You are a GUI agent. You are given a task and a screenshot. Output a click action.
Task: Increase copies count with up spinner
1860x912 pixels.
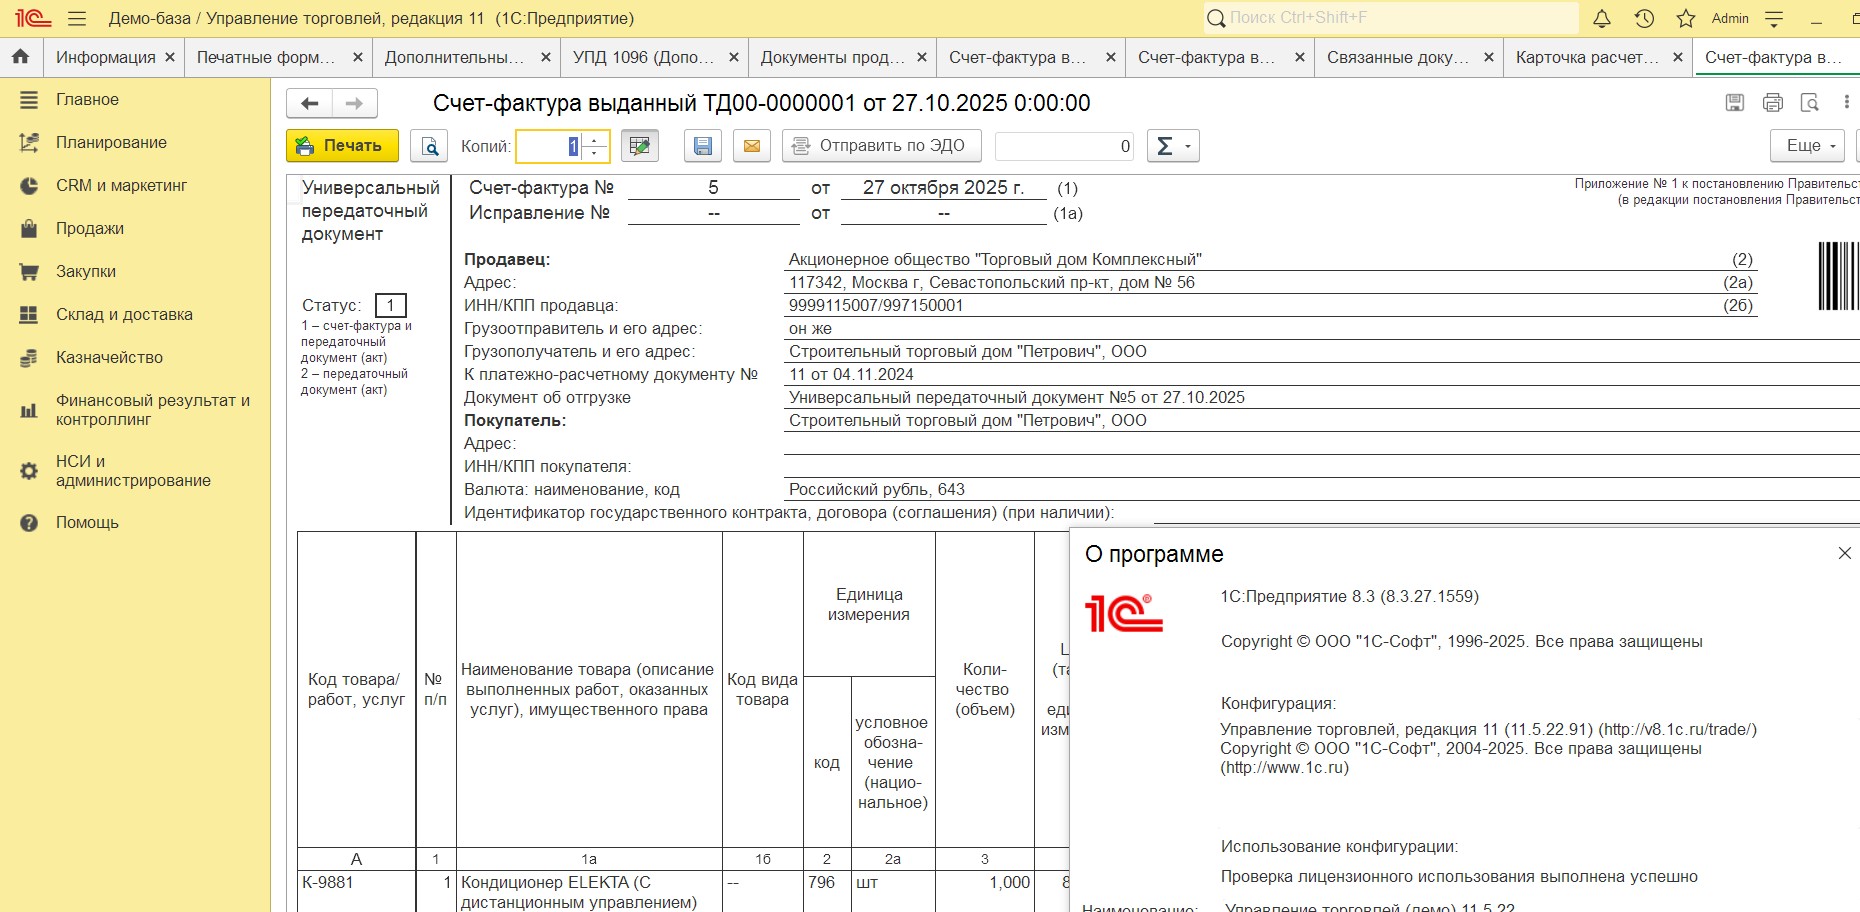pos(595,139)
